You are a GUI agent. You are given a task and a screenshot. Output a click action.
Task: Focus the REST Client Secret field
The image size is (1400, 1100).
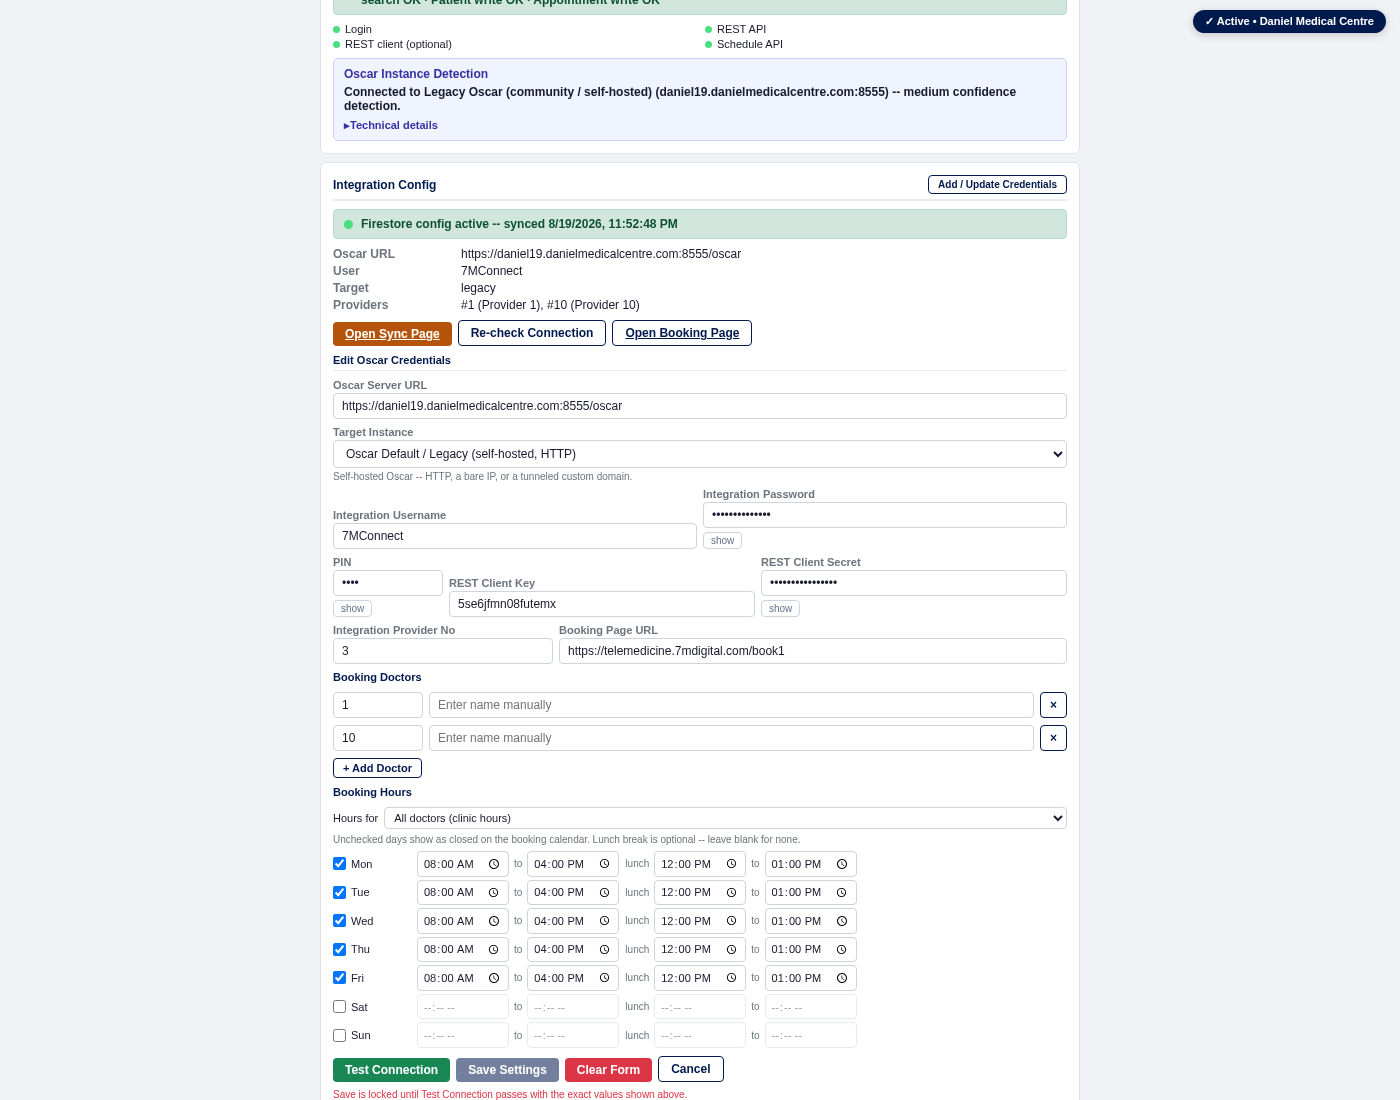tap(914, 583)
